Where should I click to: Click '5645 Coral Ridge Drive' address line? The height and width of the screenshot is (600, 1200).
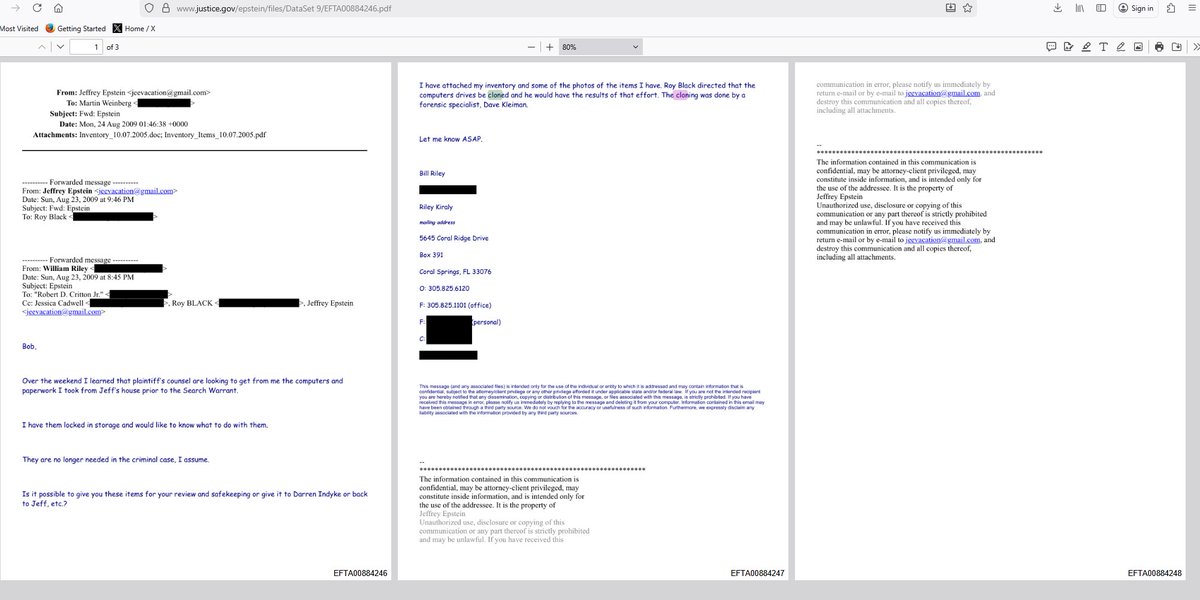tap(455, 239)
